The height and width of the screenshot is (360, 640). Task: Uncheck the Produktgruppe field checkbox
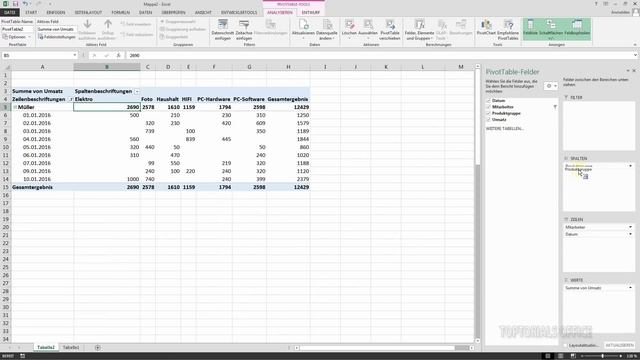(x=489, y=113)
